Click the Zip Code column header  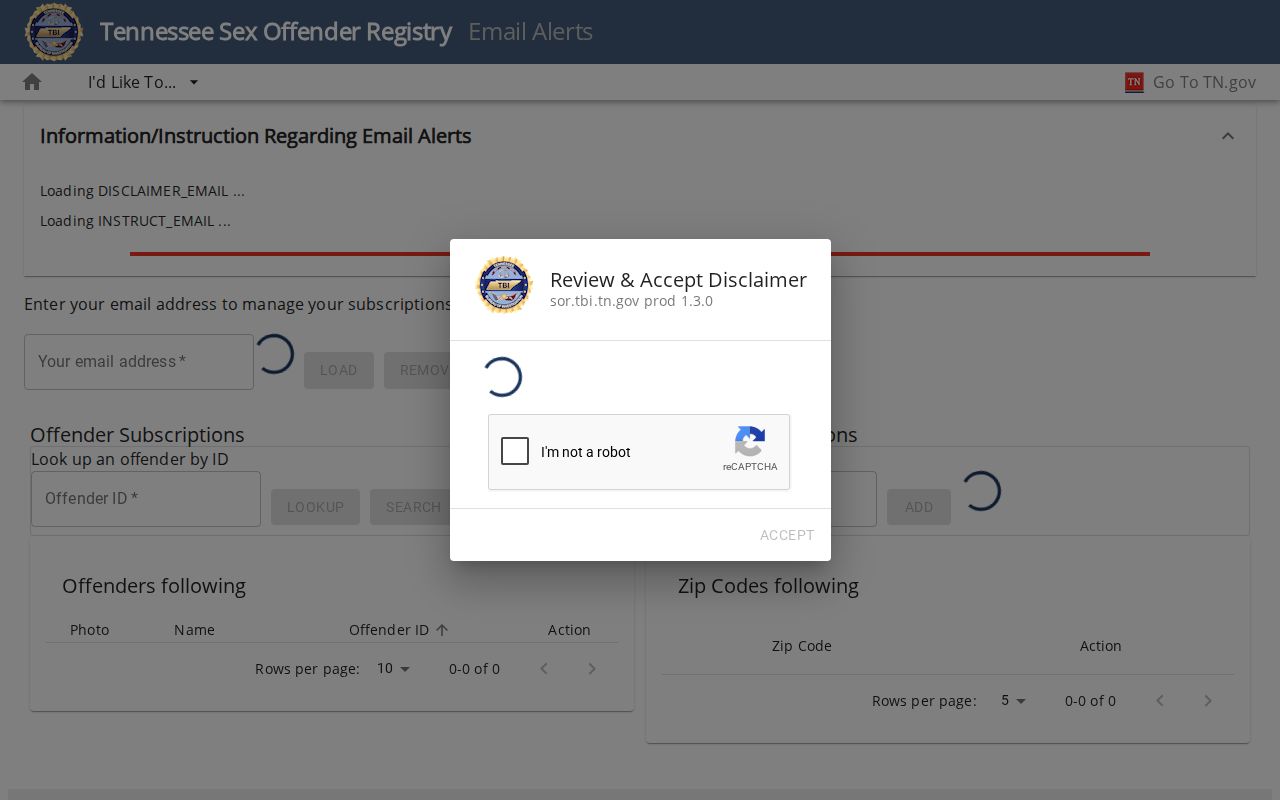click(x=802, y=646)
